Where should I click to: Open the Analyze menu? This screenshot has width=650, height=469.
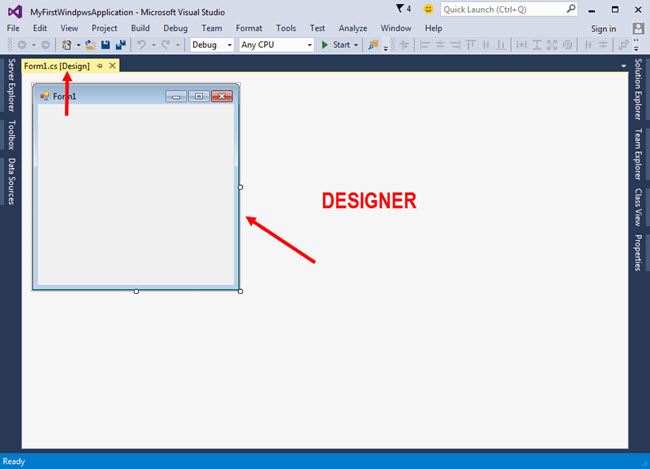pyautogui.click(x=353, y=28)
